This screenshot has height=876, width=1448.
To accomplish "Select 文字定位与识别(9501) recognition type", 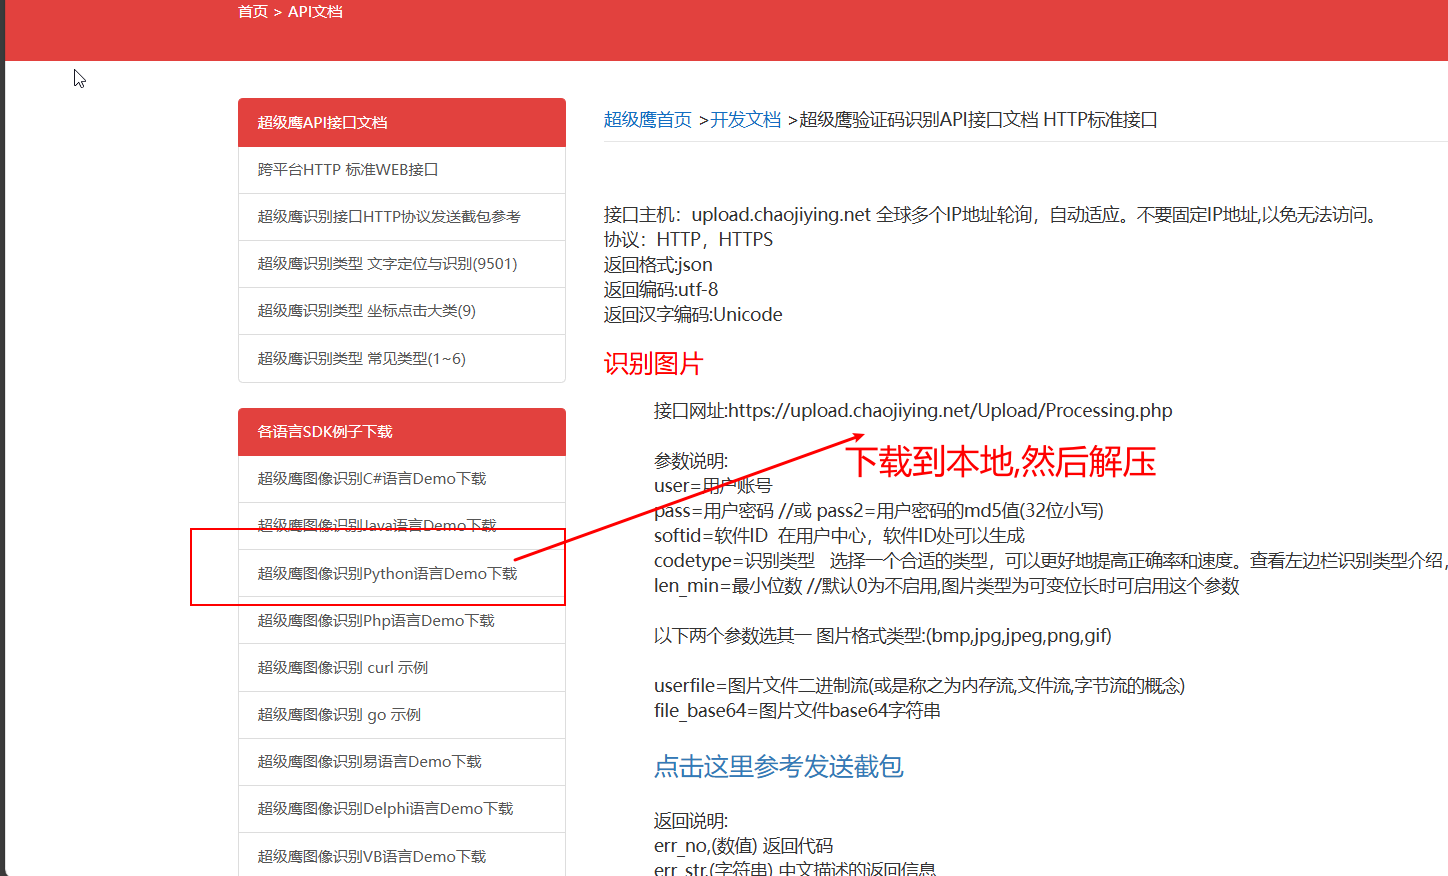I will pos(387,264).
